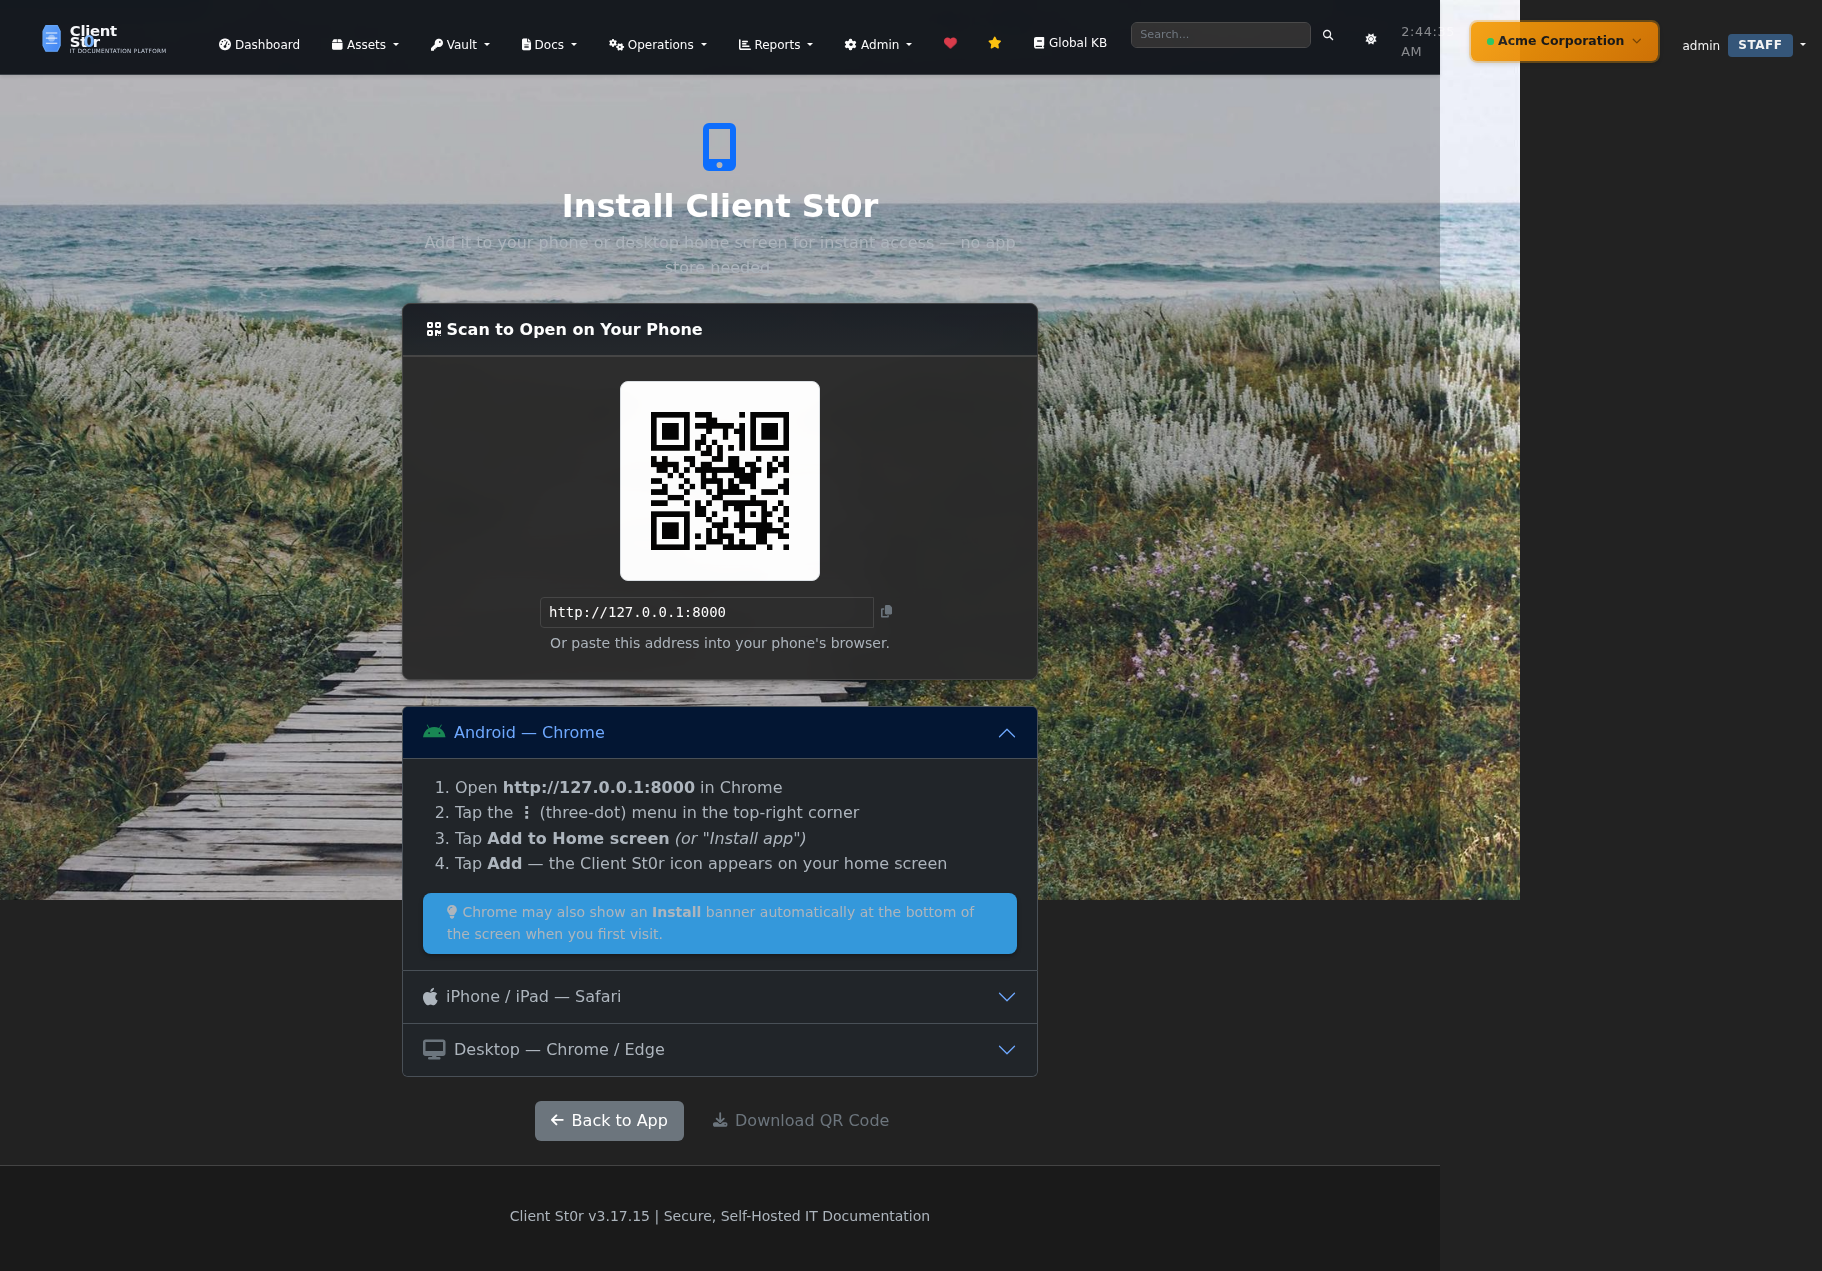The width and height of the screenshot is (1822, 1271).
Task: Collapse the Android — Chrome section
Action: point(720,733)
